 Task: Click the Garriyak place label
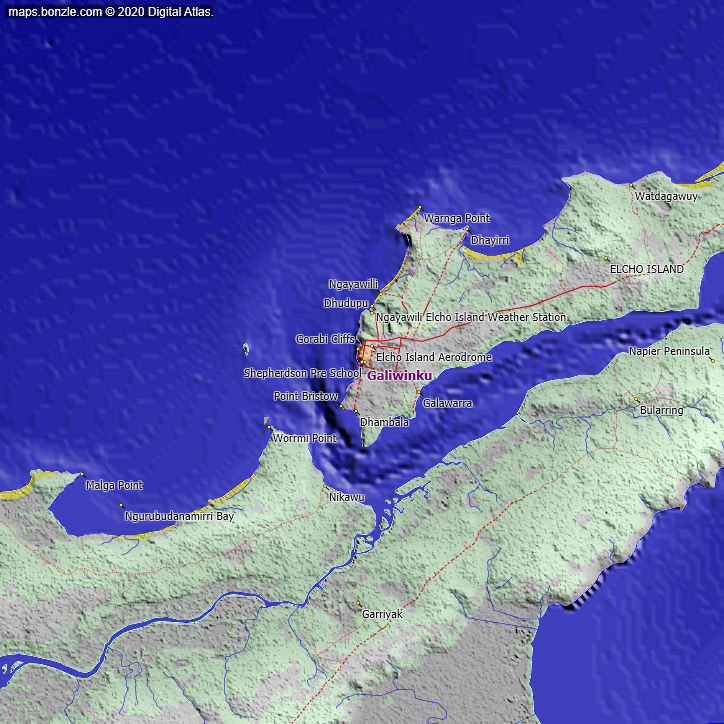pyautogui.click(x=382, y=614)
